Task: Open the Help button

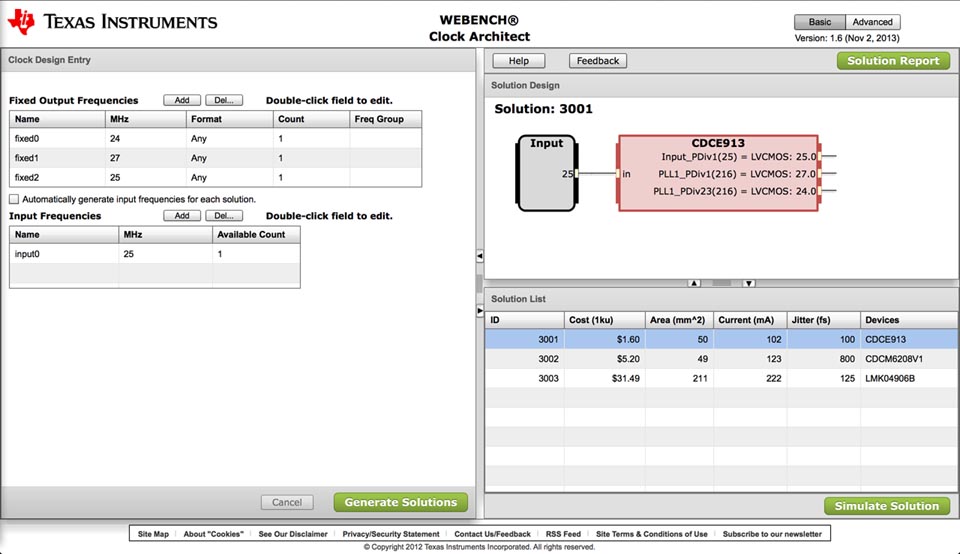Action: [x=519, y=61]
